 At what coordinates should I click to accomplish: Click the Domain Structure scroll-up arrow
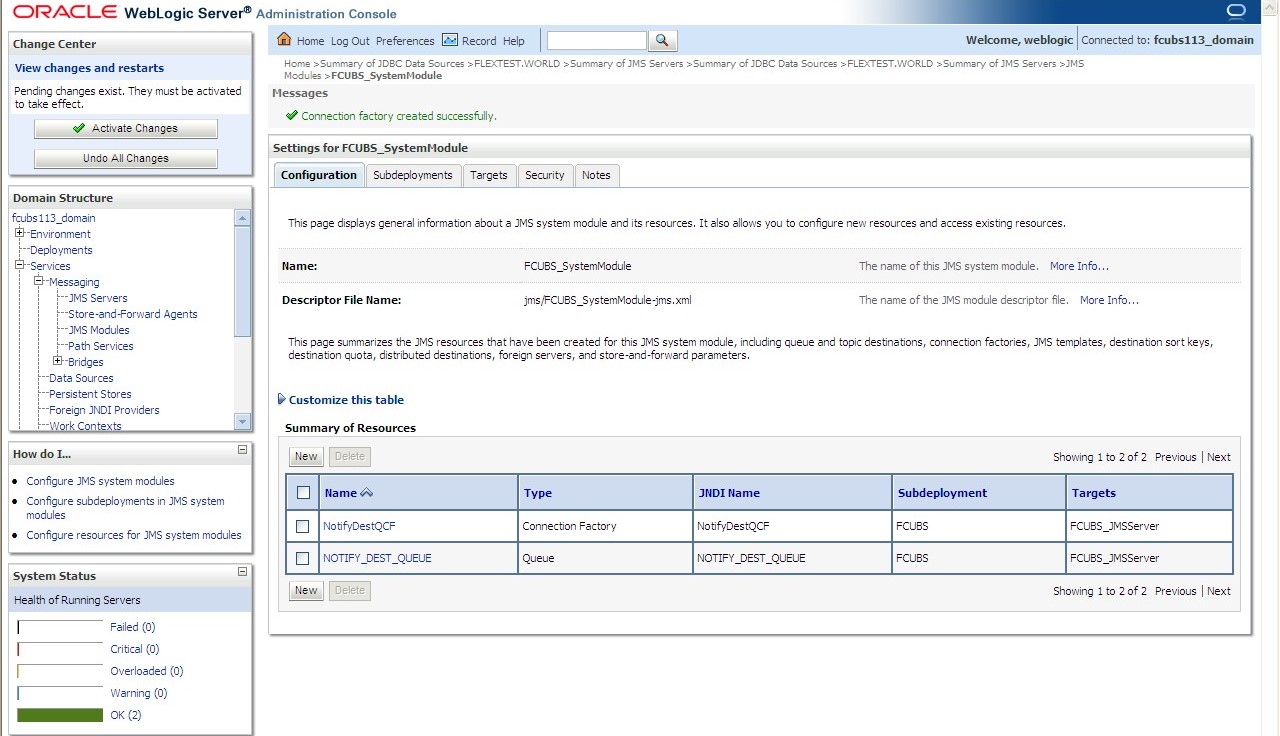[x=243, y=218]
